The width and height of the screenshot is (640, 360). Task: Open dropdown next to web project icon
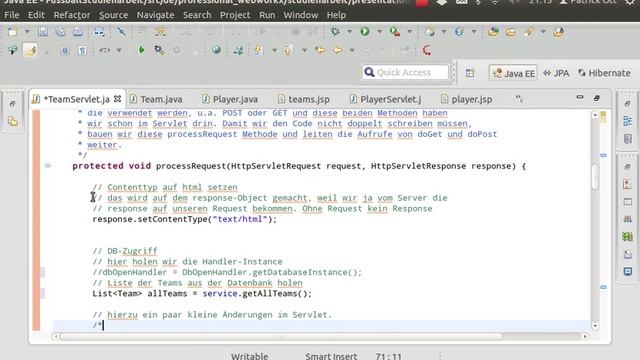[444, 32]
